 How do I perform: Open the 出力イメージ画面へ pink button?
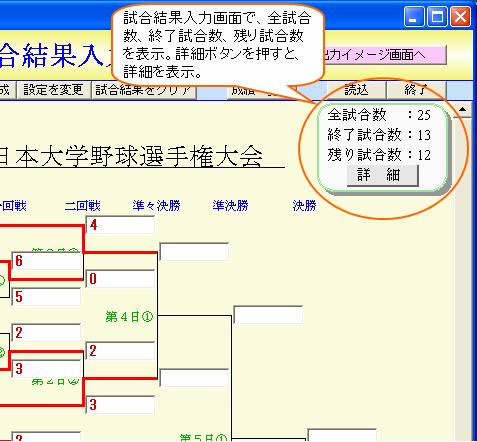coord(383,55)
